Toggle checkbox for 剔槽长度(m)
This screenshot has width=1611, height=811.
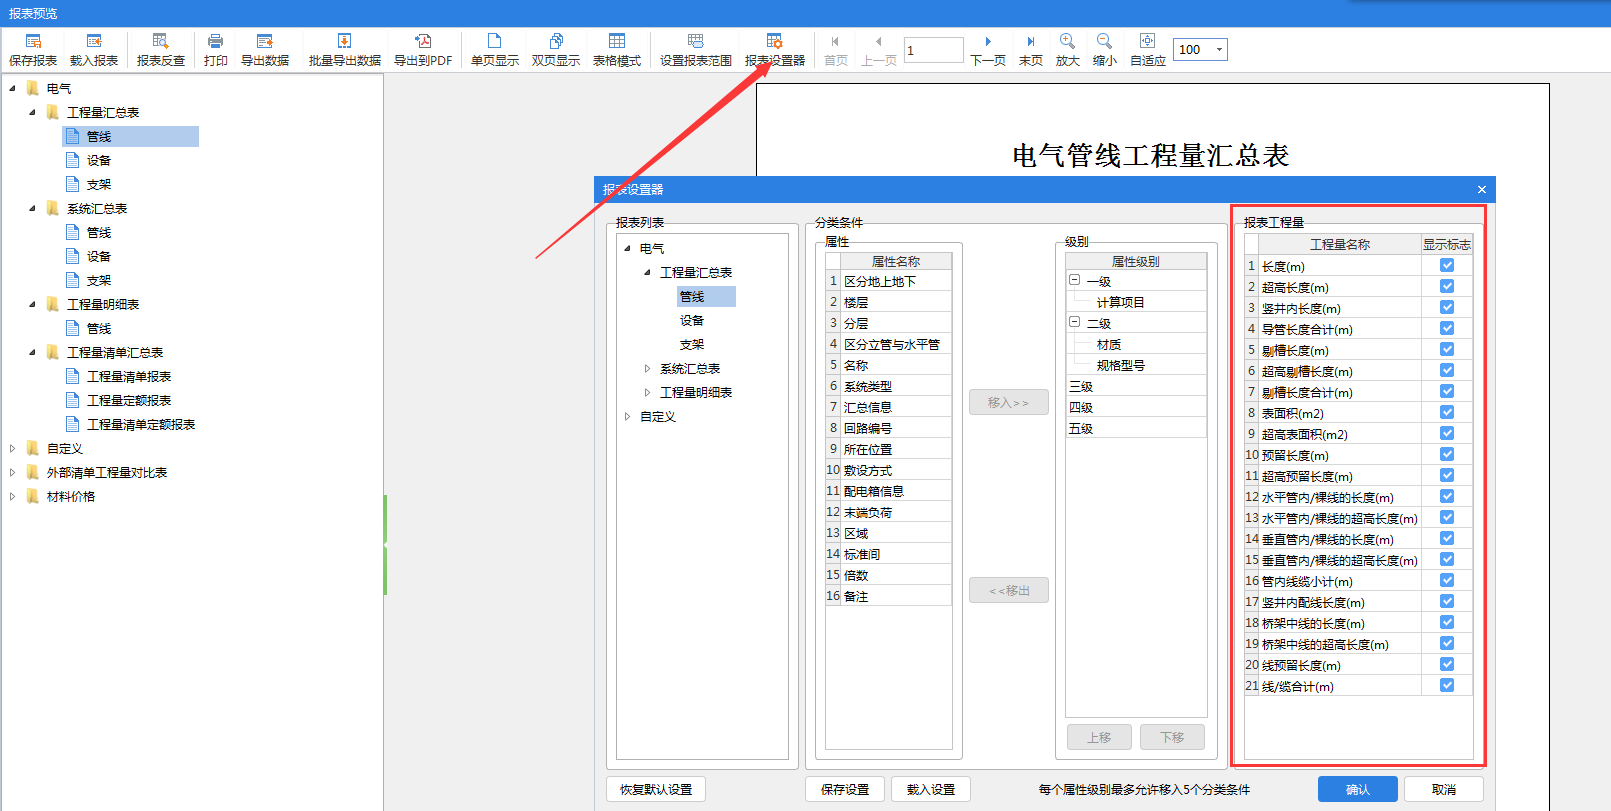[1447, 350]
